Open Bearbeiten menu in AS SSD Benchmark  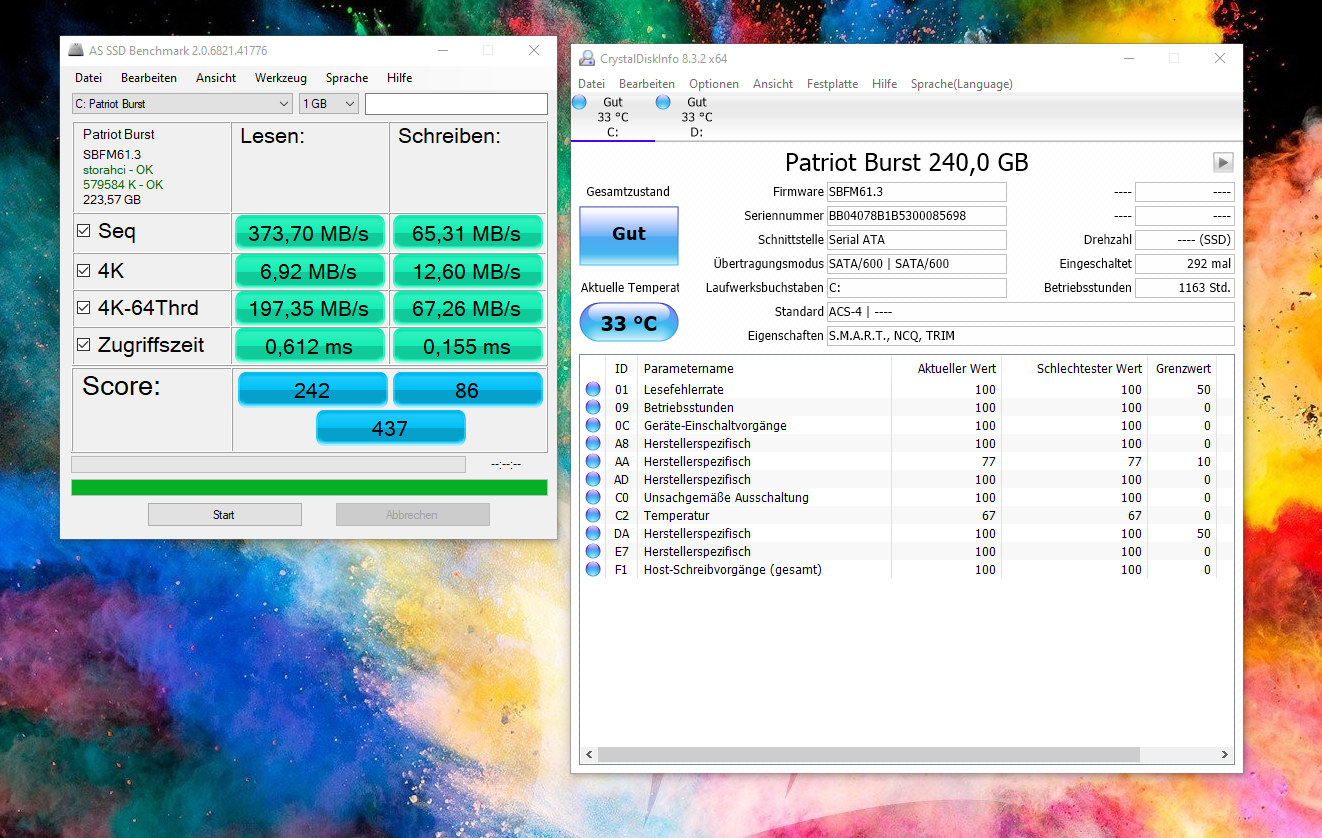(149, 78)
